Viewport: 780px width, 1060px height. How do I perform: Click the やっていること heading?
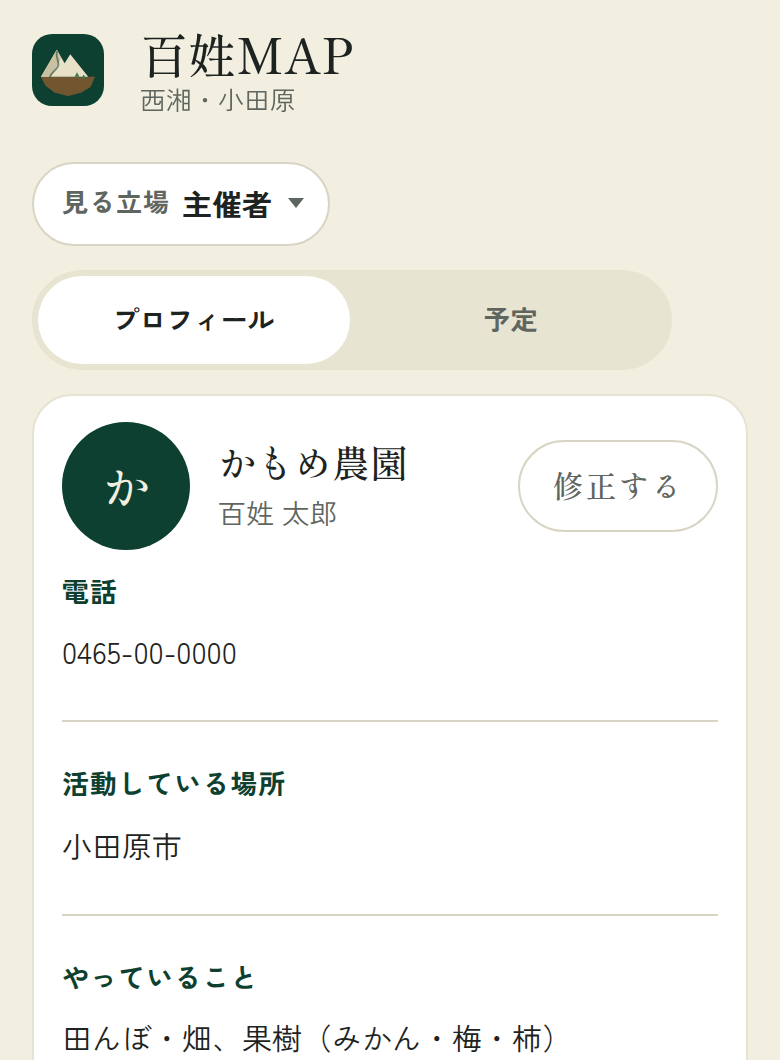159,978
